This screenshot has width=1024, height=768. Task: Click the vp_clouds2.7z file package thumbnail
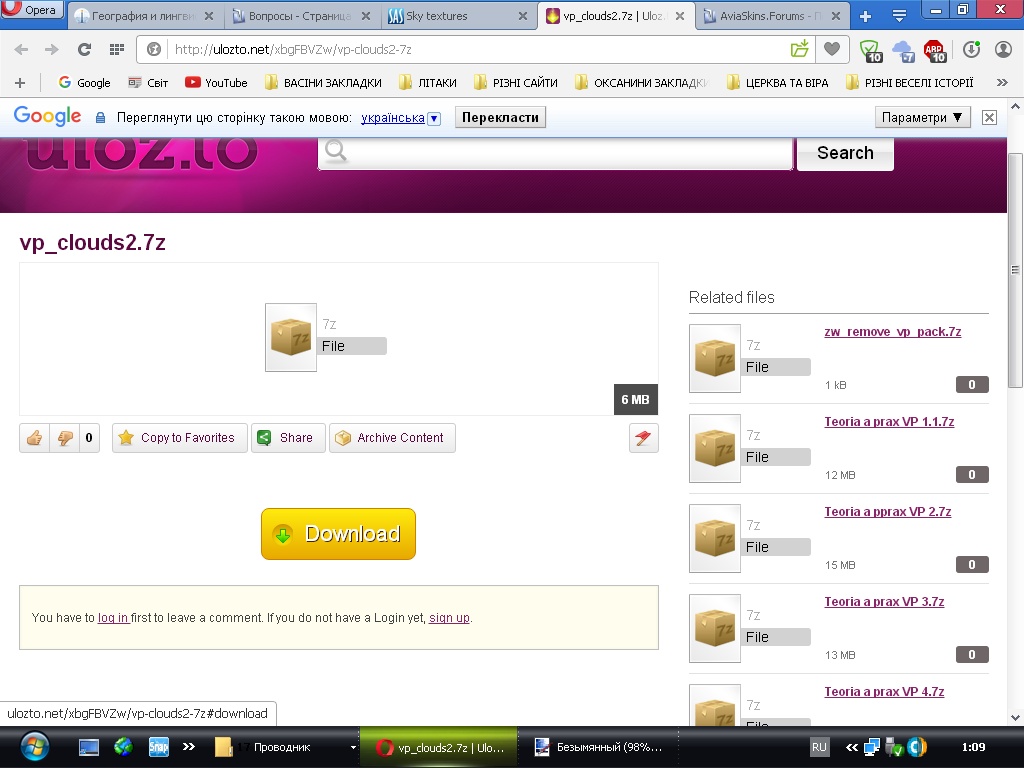[x=291, y=337]
